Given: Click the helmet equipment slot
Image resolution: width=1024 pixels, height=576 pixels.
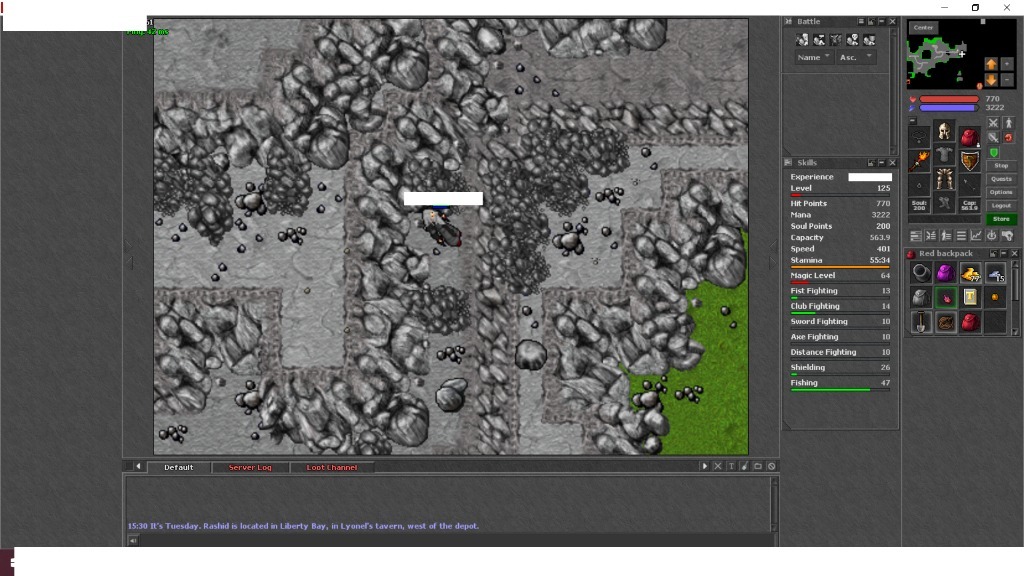Looking at the screenshot, I should click(x=944, y=131).
